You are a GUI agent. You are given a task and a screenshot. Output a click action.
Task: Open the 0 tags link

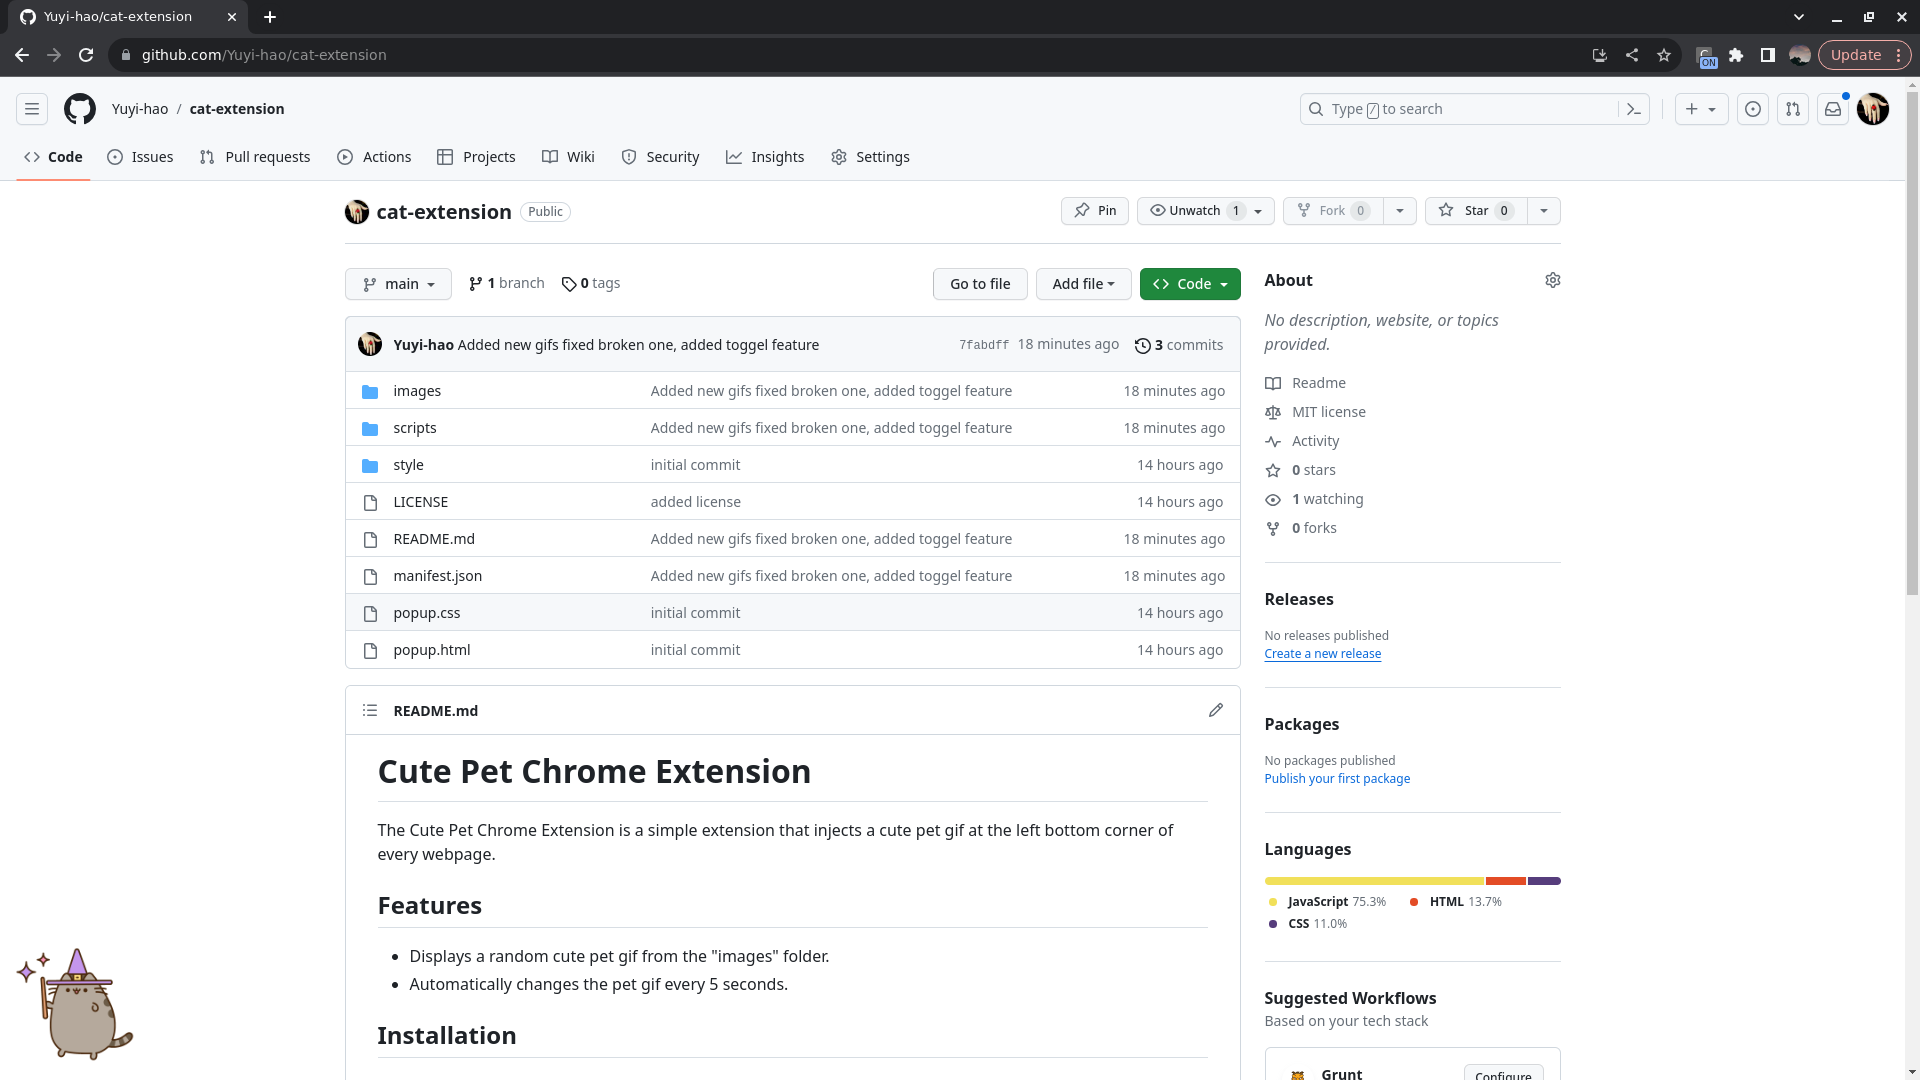[591, 283]
